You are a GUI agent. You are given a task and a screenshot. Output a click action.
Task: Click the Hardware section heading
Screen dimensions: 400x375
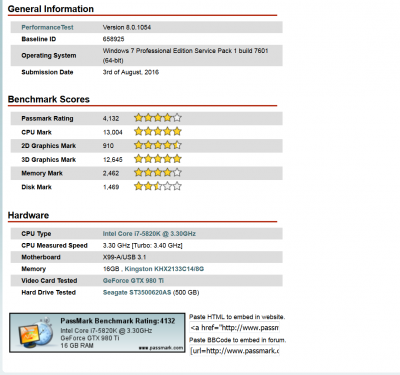pyautogui.click(x=28, y=215)
